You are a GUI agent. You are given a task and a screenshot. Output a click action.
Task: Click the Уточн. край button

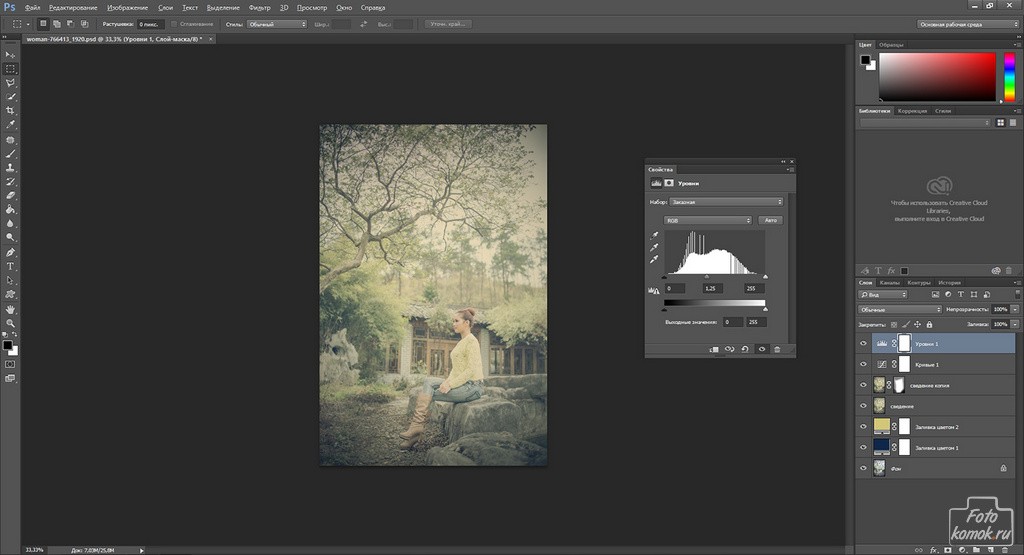click(450, 23)
